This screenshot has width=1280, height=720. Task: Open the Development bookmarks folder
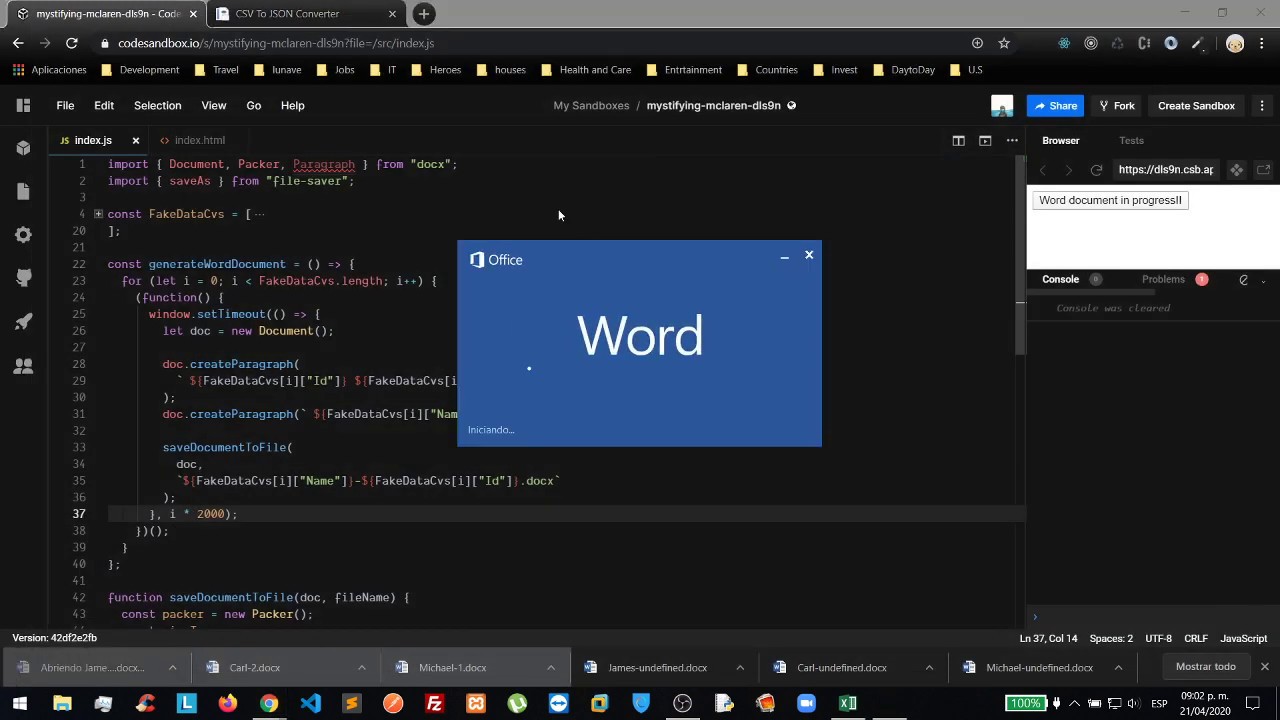[x=139, y=70]
